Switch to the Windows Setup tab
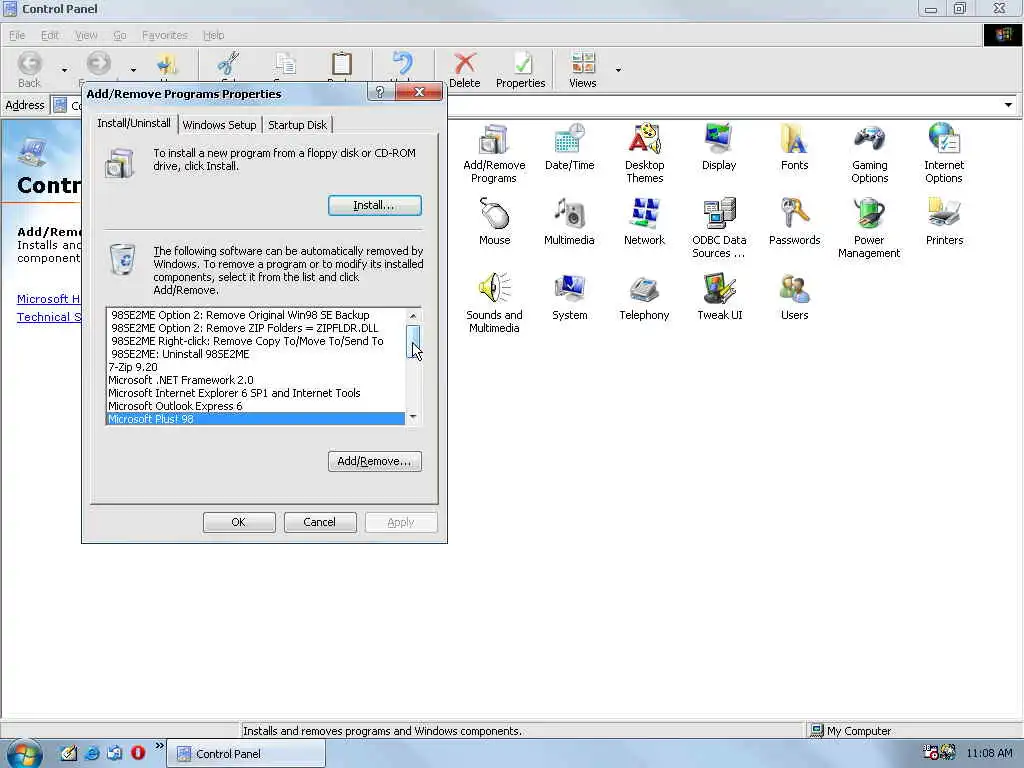Screen dimensions: 1024x768 click(219, 125)
